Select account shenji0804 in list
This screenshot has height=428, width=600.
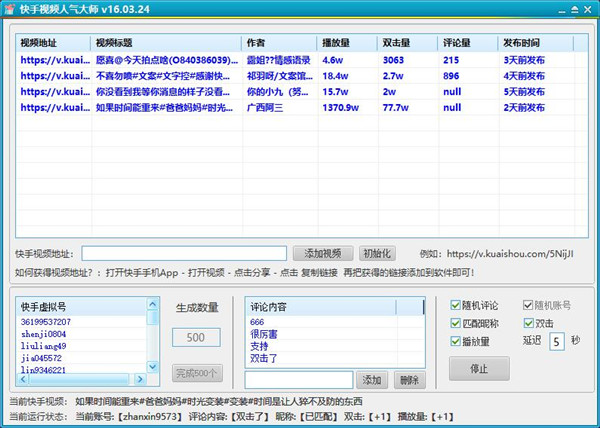(43, 334)
